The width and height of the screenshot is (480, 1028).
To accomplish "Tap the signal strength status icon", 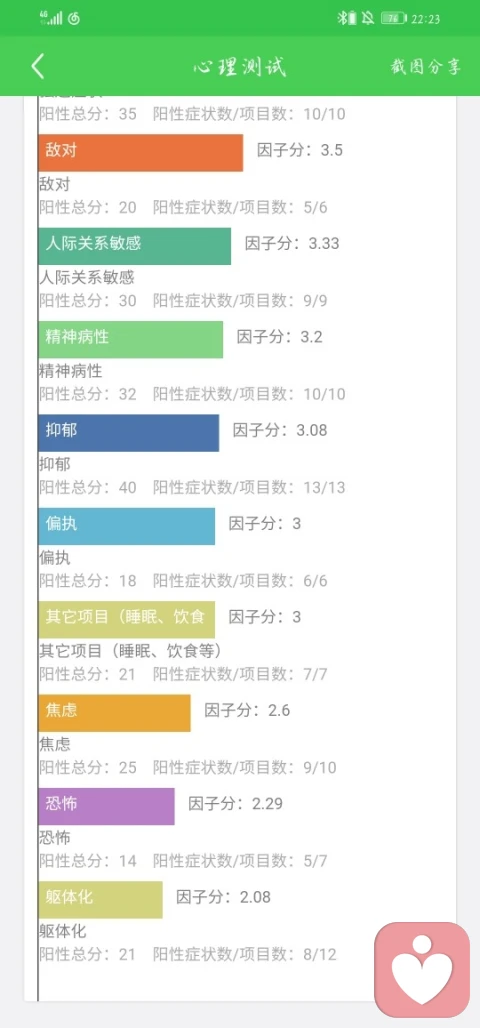I will pyautogui.click(x=51, y=18).
